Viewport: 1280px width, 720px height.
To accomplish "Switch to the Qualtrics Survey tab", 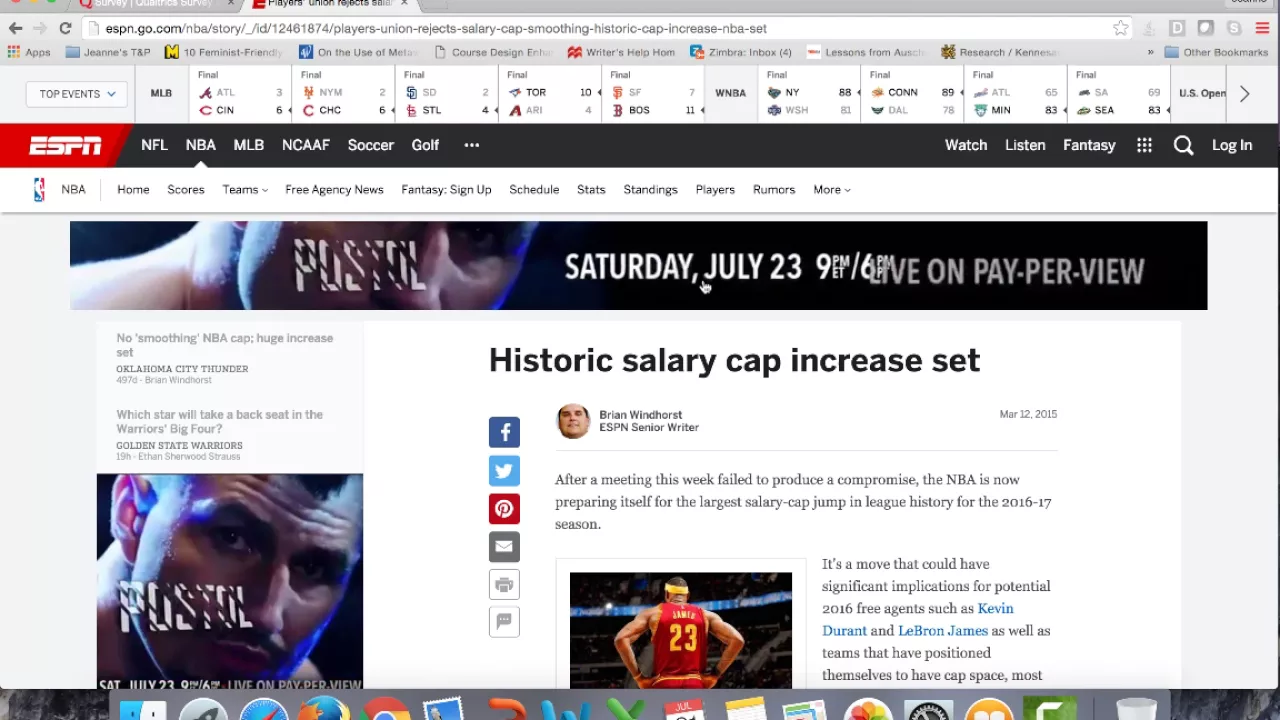I will coord(155,4).
